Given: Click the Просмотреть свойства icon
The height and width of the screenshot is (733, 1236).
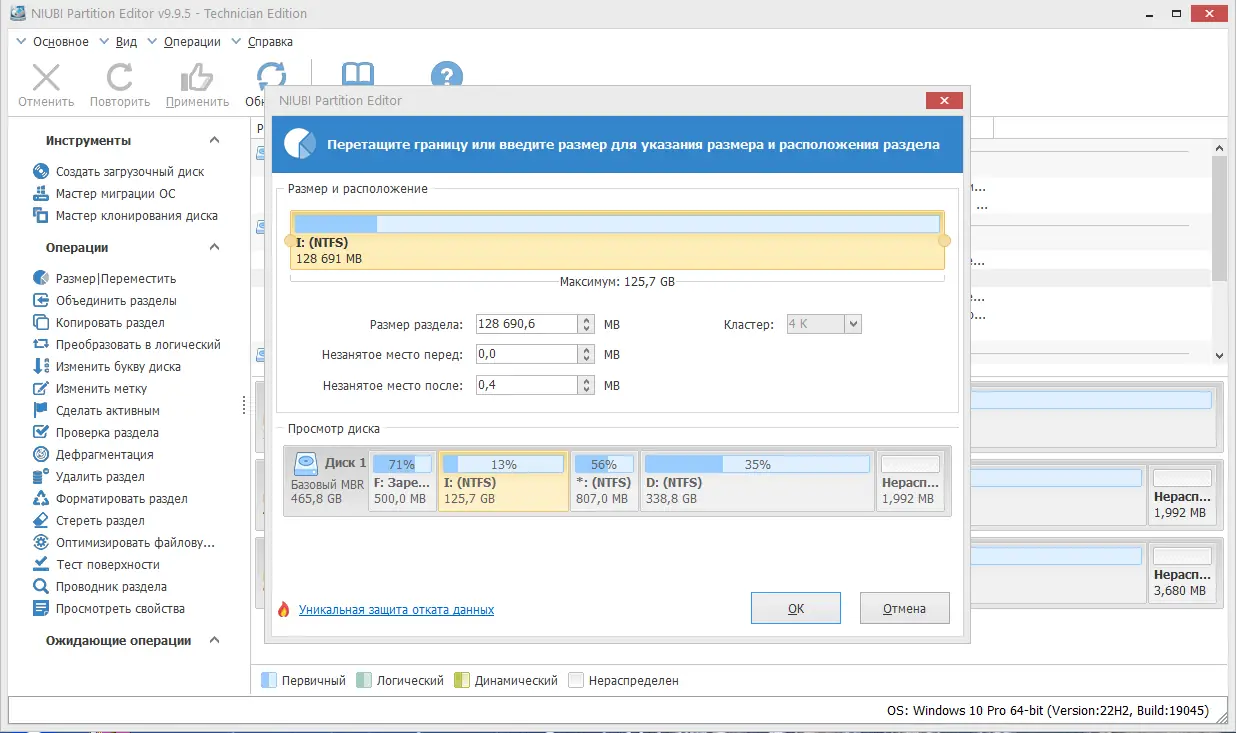Looking at the screenshot, I should tap(41, 609).
